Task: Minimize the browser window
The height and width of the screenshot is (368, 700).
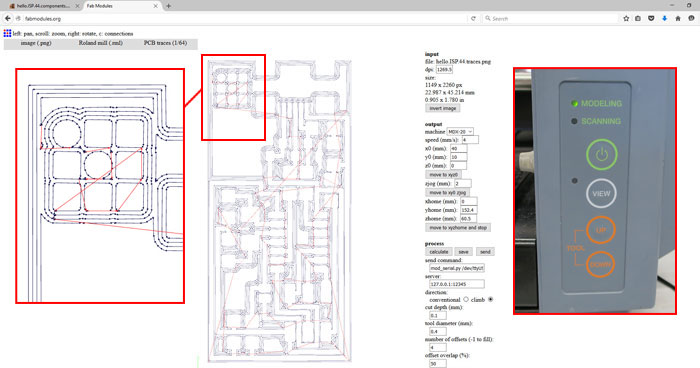Action: coord(672,5)
